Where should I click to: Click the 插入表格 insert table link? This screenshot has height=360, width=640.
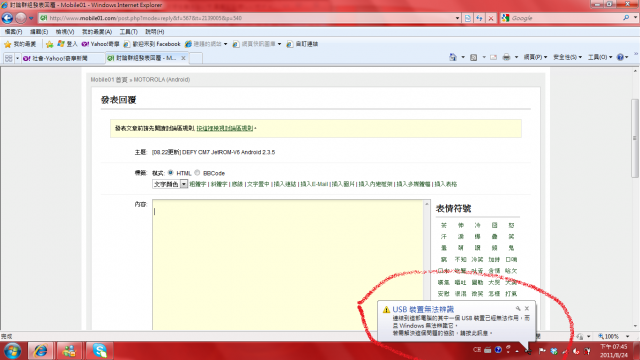[x=446, y=184]
